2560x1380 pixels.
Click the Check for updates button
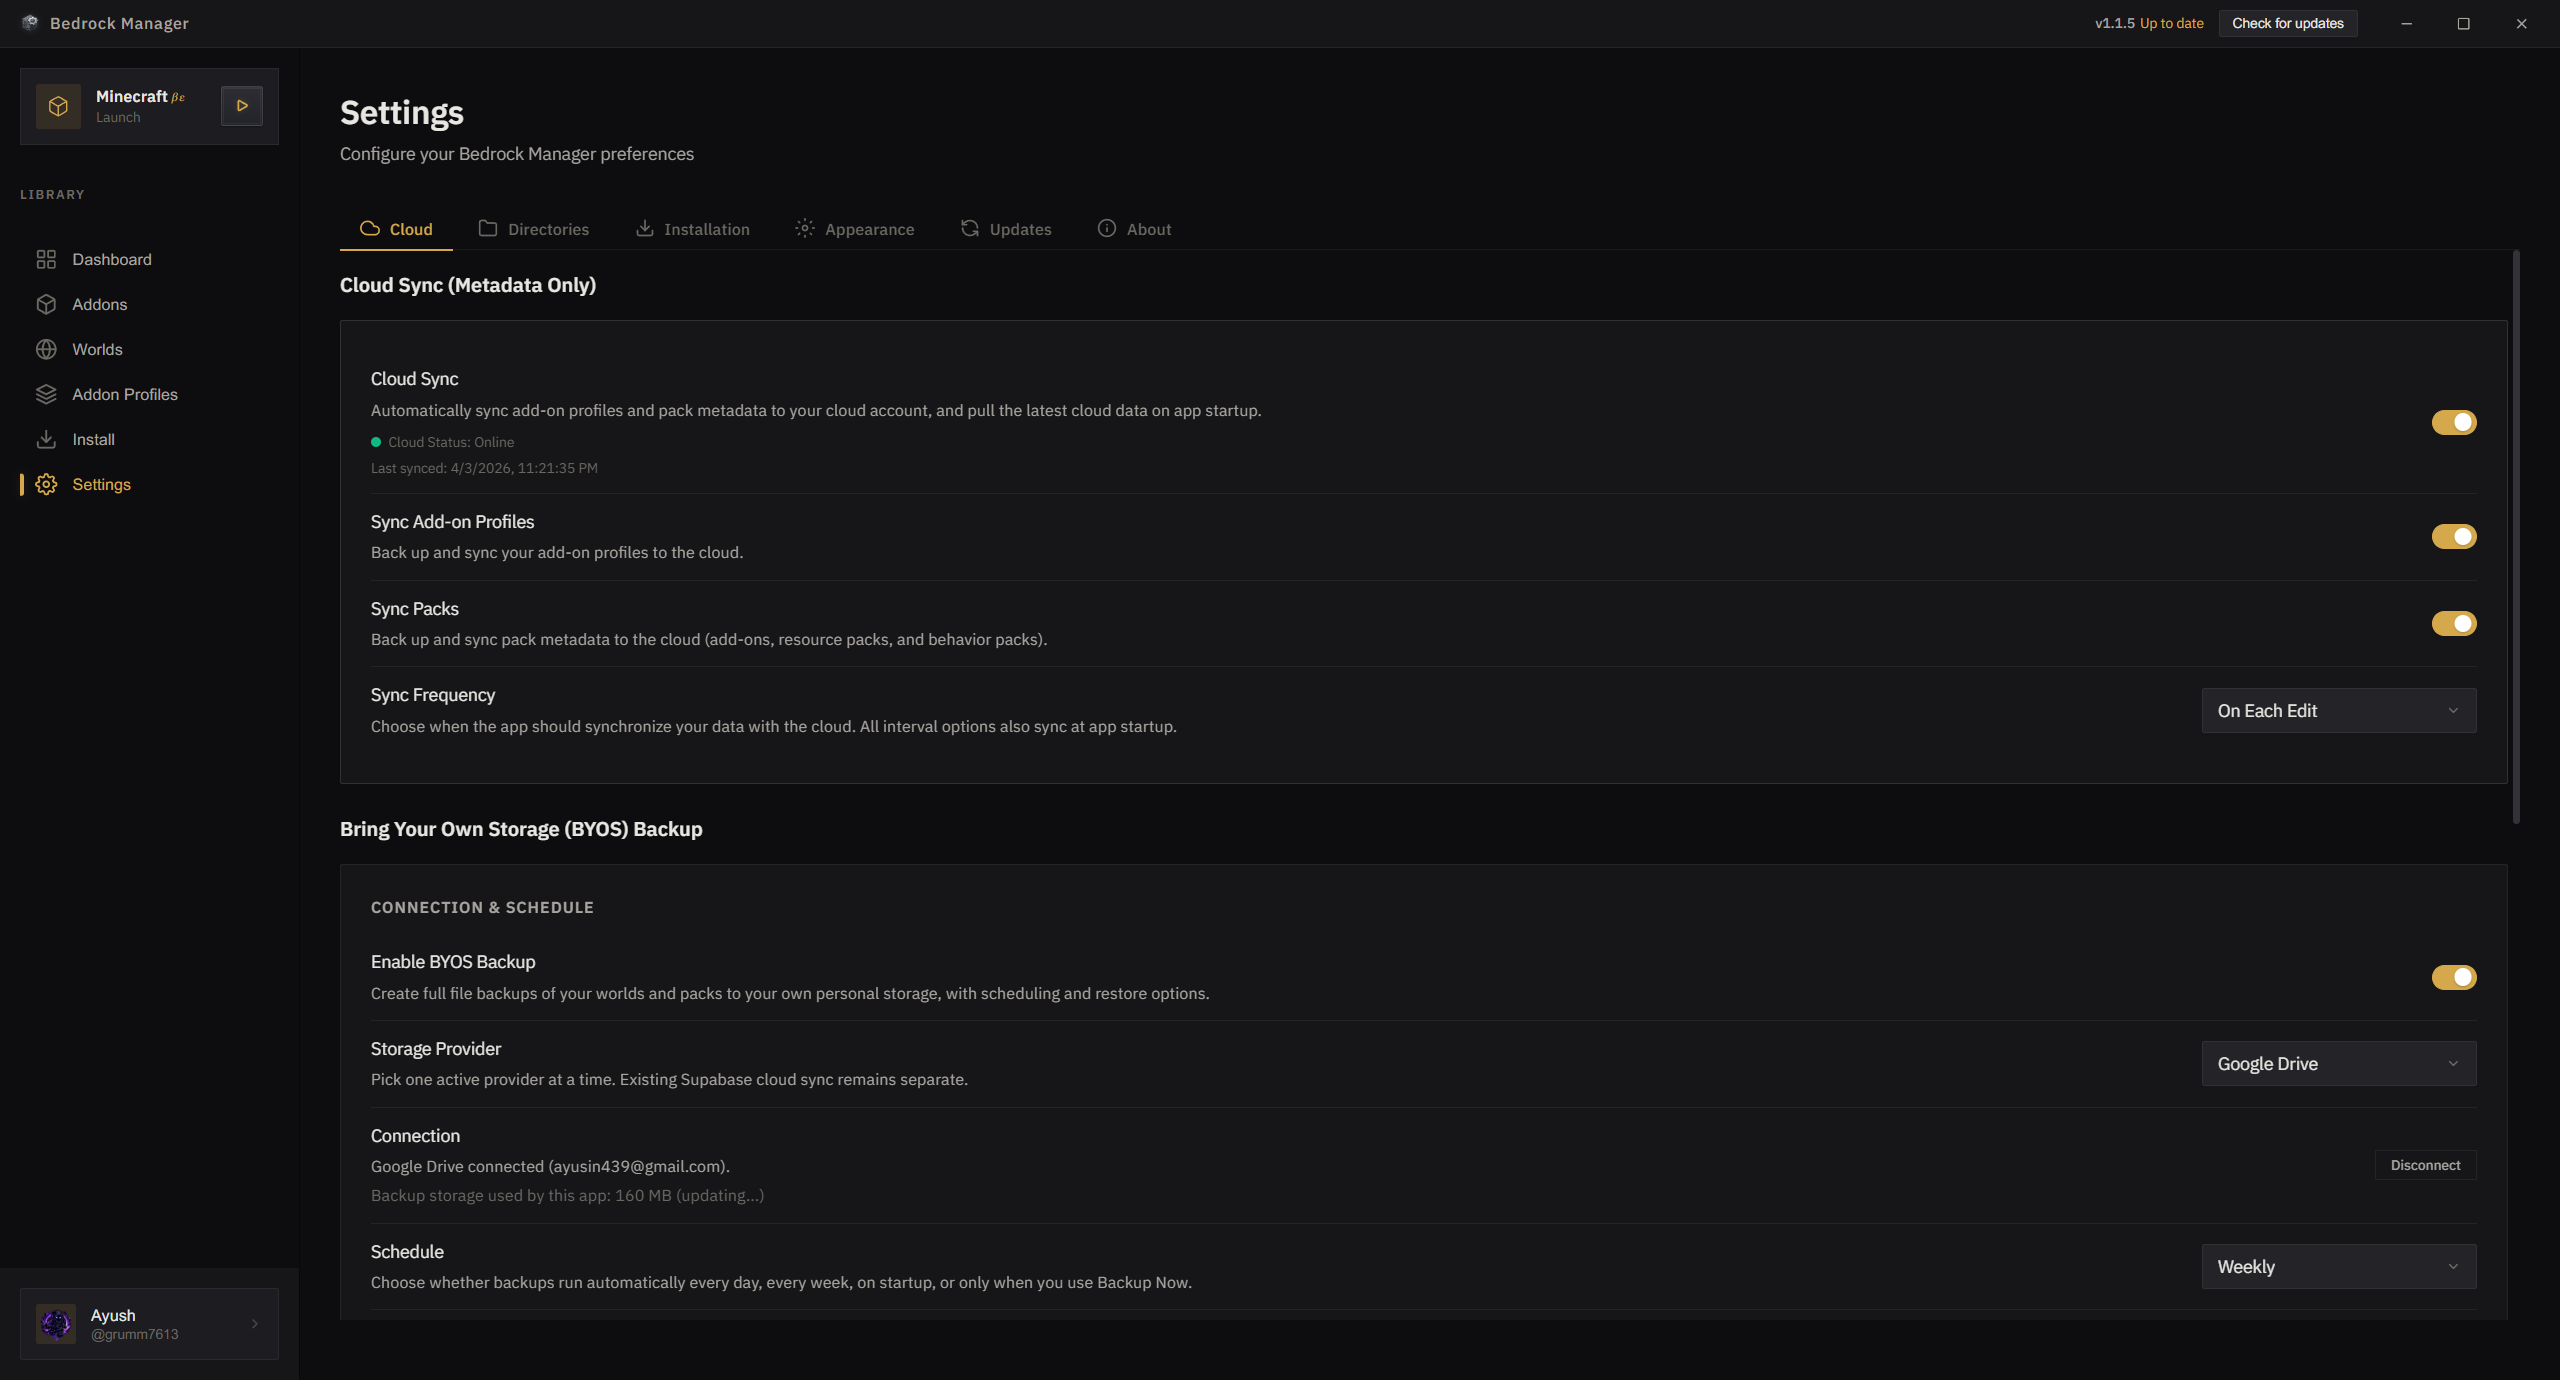coord(2287,24)
